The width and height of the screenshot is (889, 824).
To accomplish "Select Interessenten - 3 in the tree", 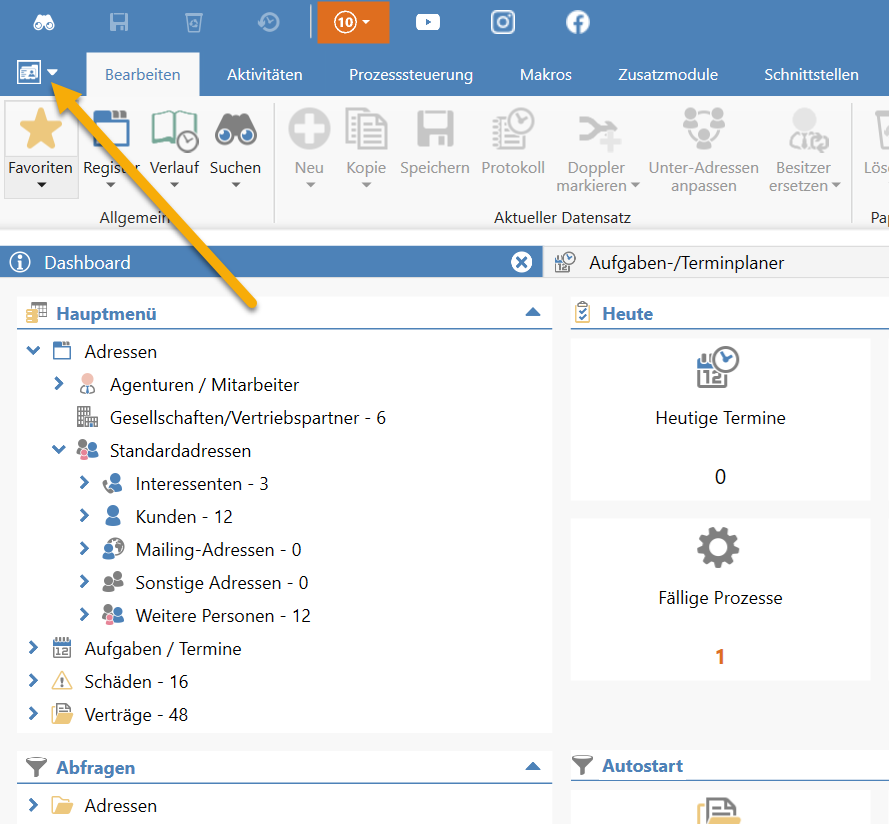I will pos(202,484).
